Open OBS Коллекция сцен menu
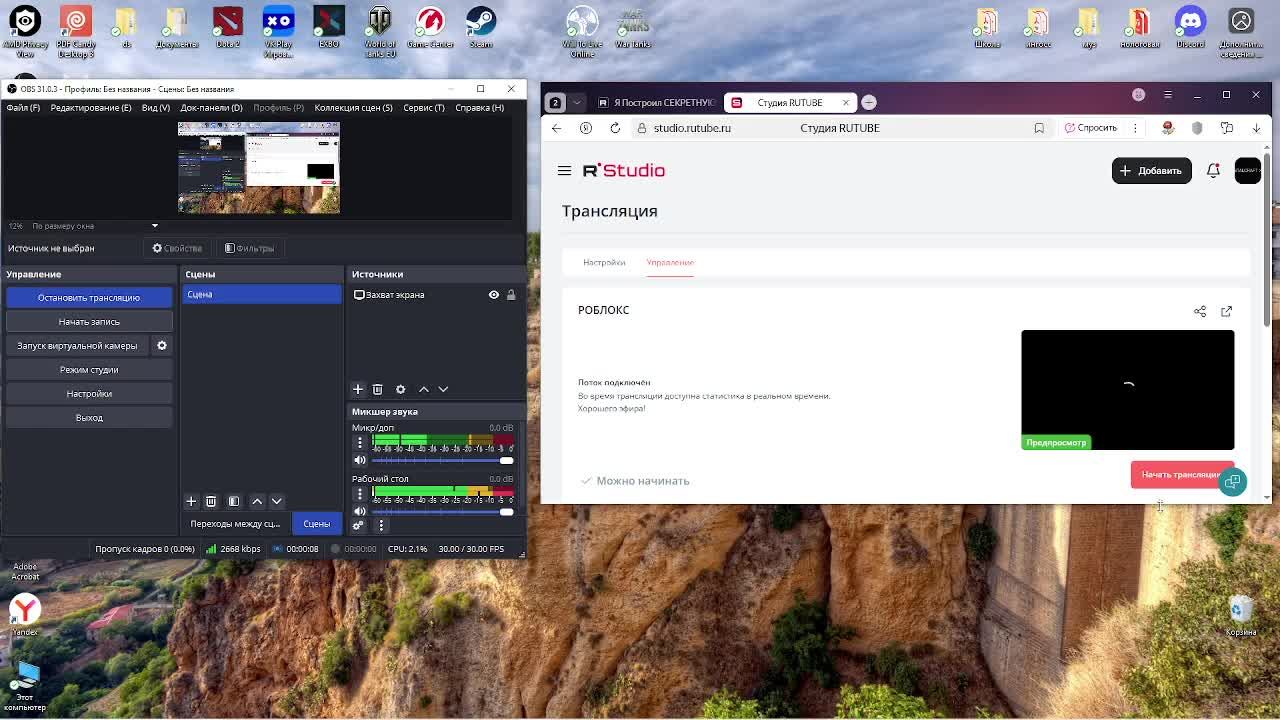 tap(353, 108)
